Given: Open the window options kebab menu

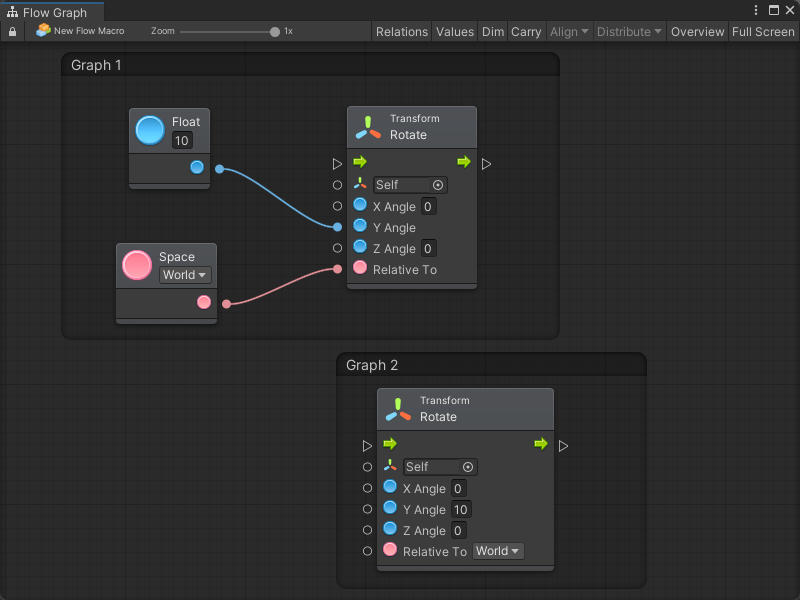Looking at the screenshot, I should click(x=756, y=11).
